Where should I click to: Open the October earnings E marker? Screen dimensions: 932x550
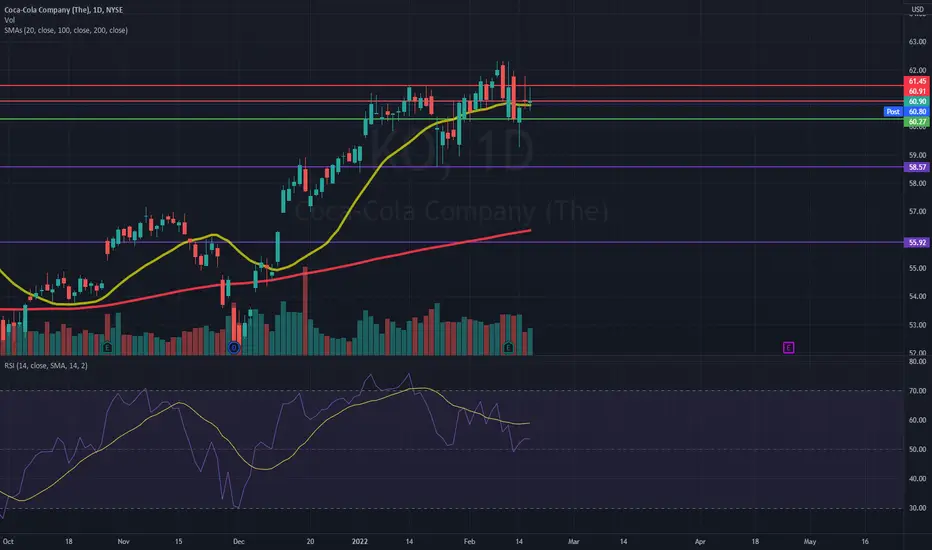coord(108,347)
